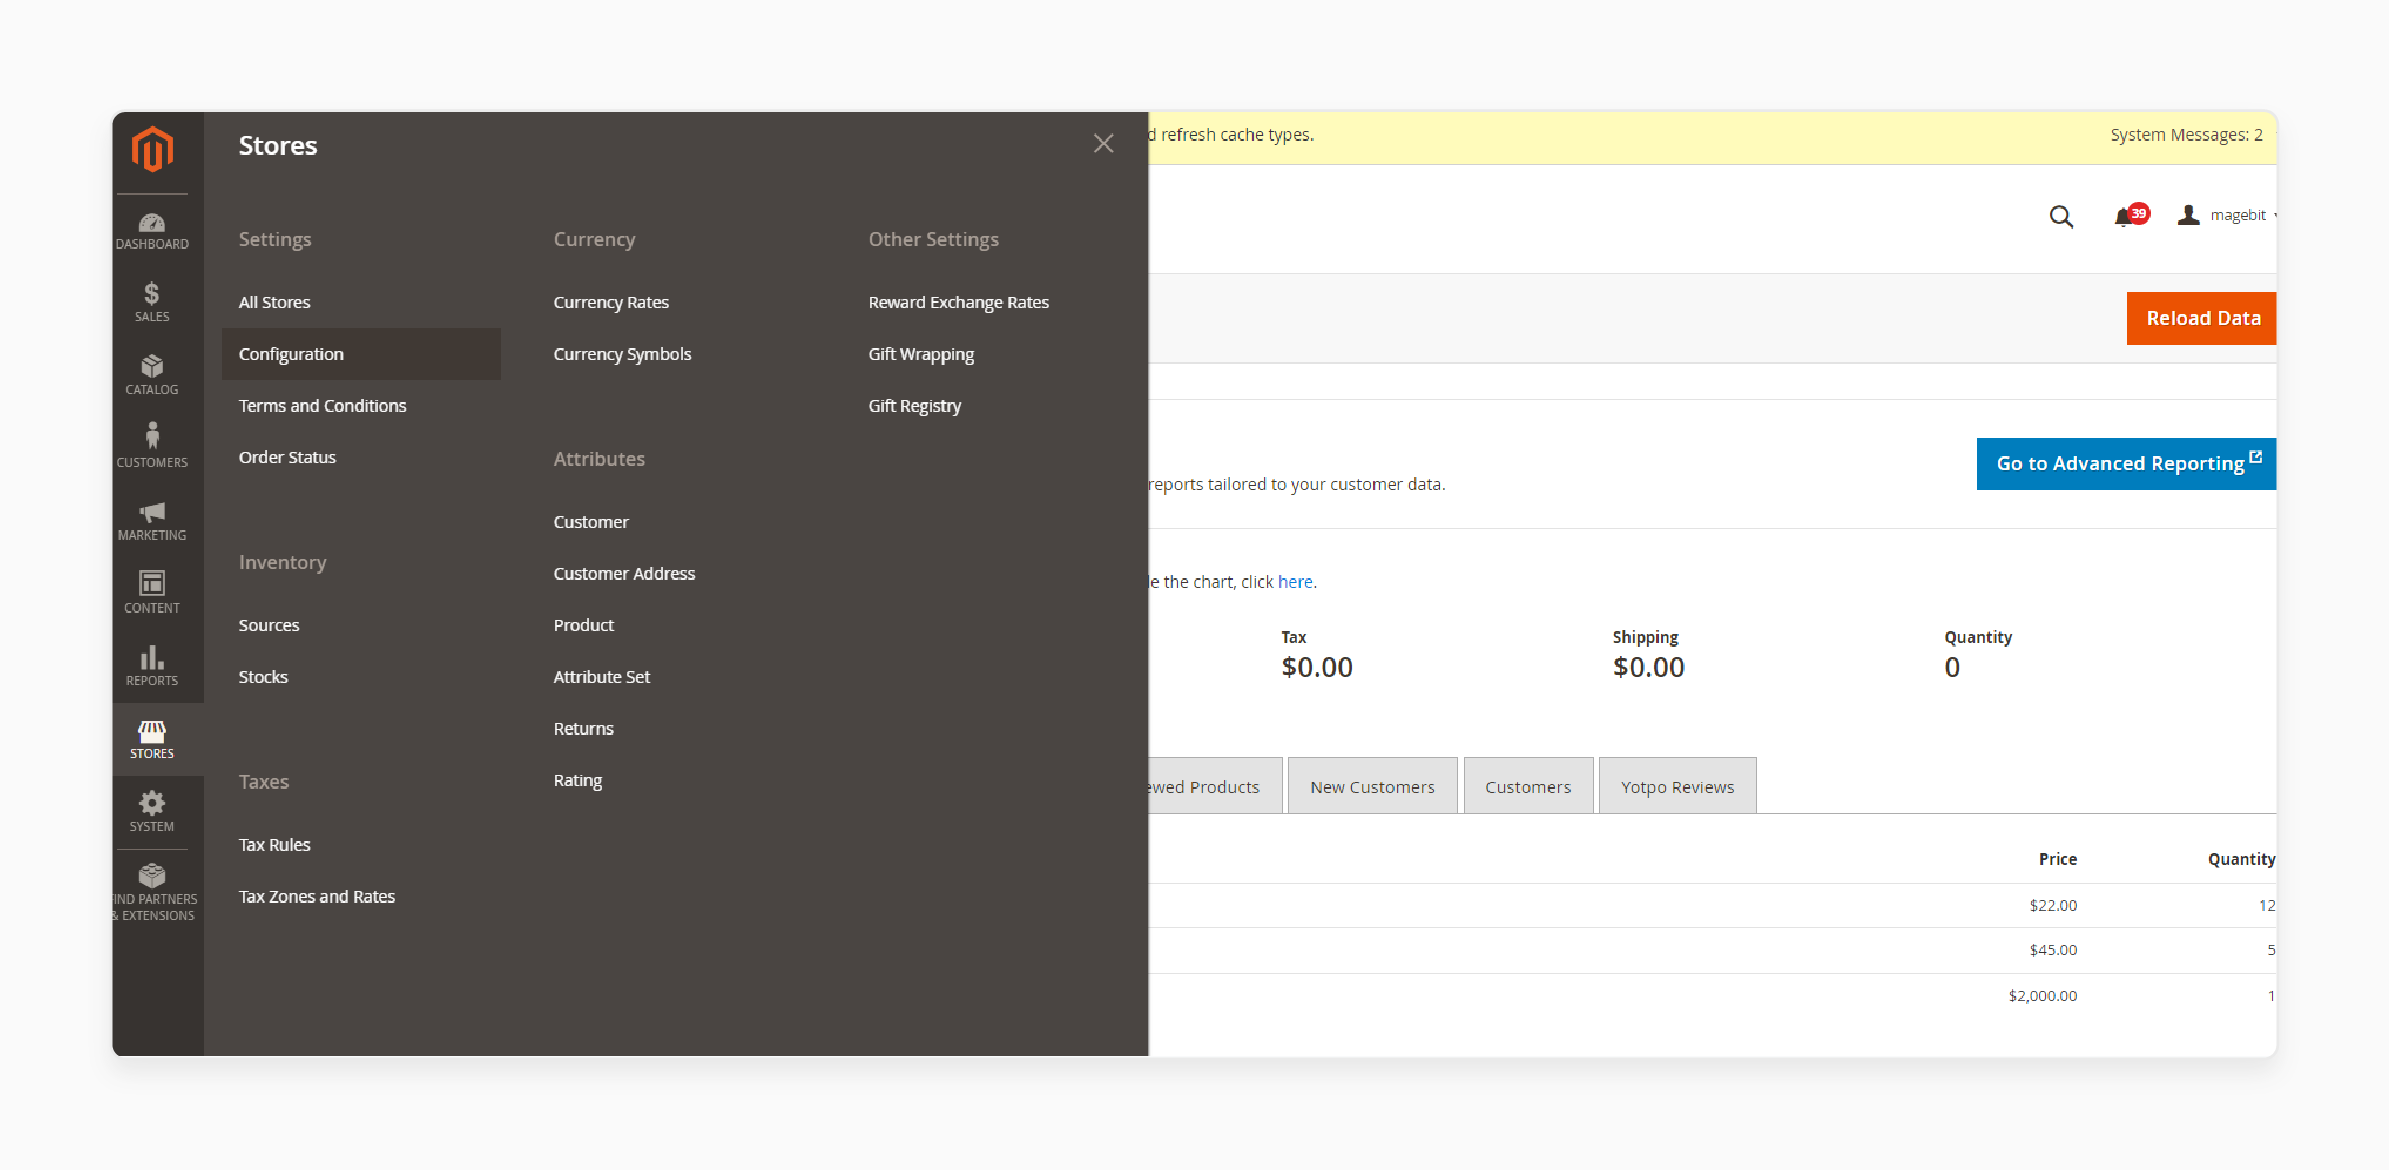
Task: Click the Reports icon in sidebar
Action: [x=152, y=666]
